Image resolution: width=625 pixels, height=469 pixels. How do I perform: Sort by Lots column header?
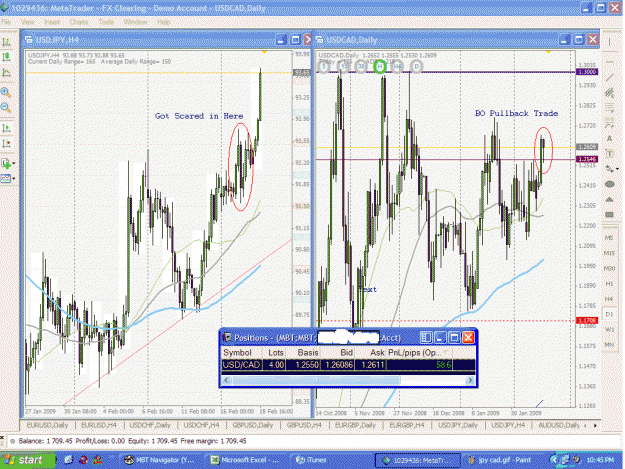tap(276, 353)
